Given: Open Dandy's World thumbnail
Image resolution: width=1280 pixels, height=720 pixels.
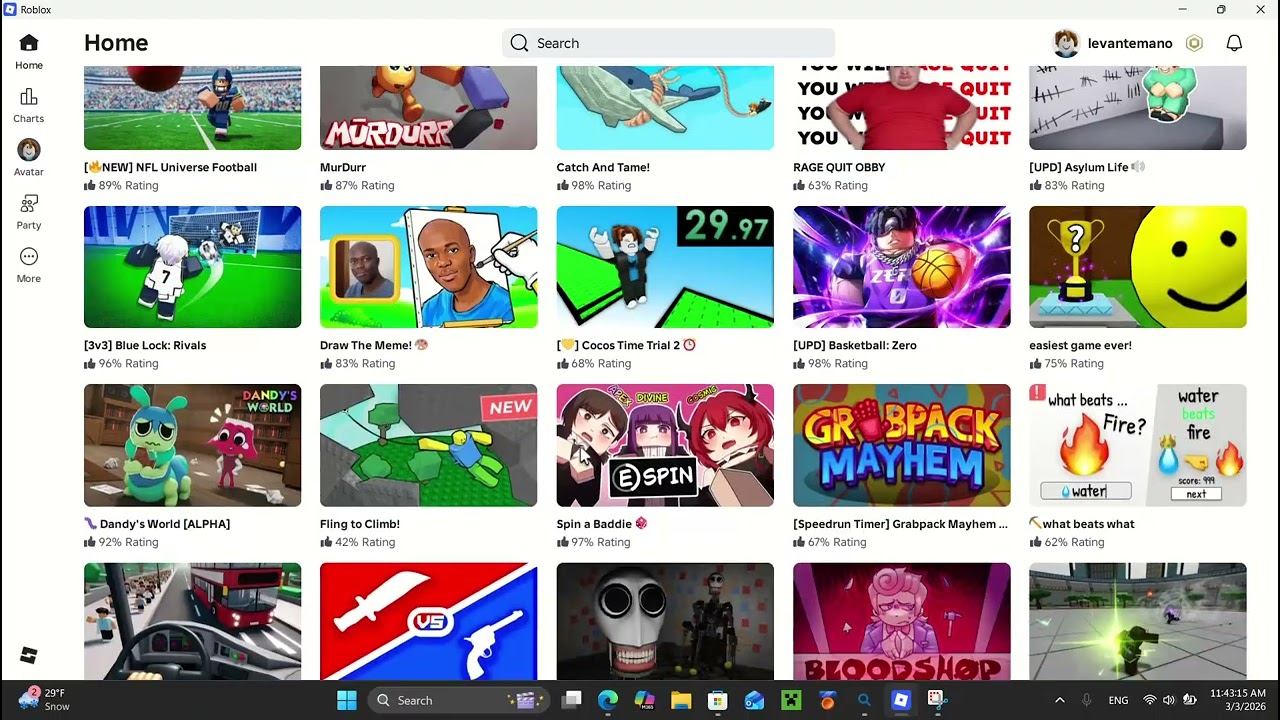Looking at the screenshot, I should point(192,445).
